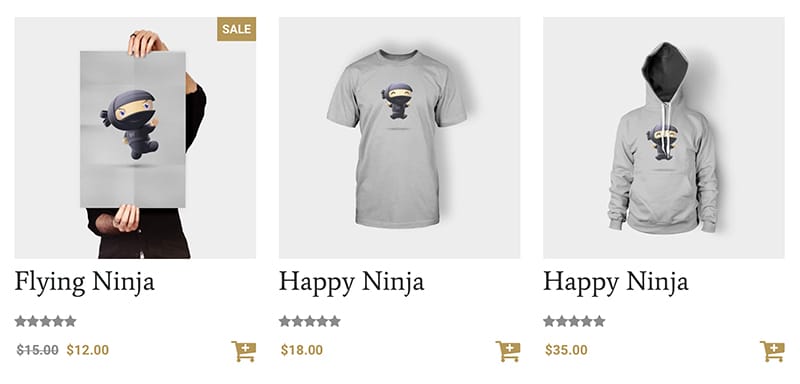Open the Happy Ninja t-shirt title link
The image size is (800, 384).
click(x=352, y=283)
